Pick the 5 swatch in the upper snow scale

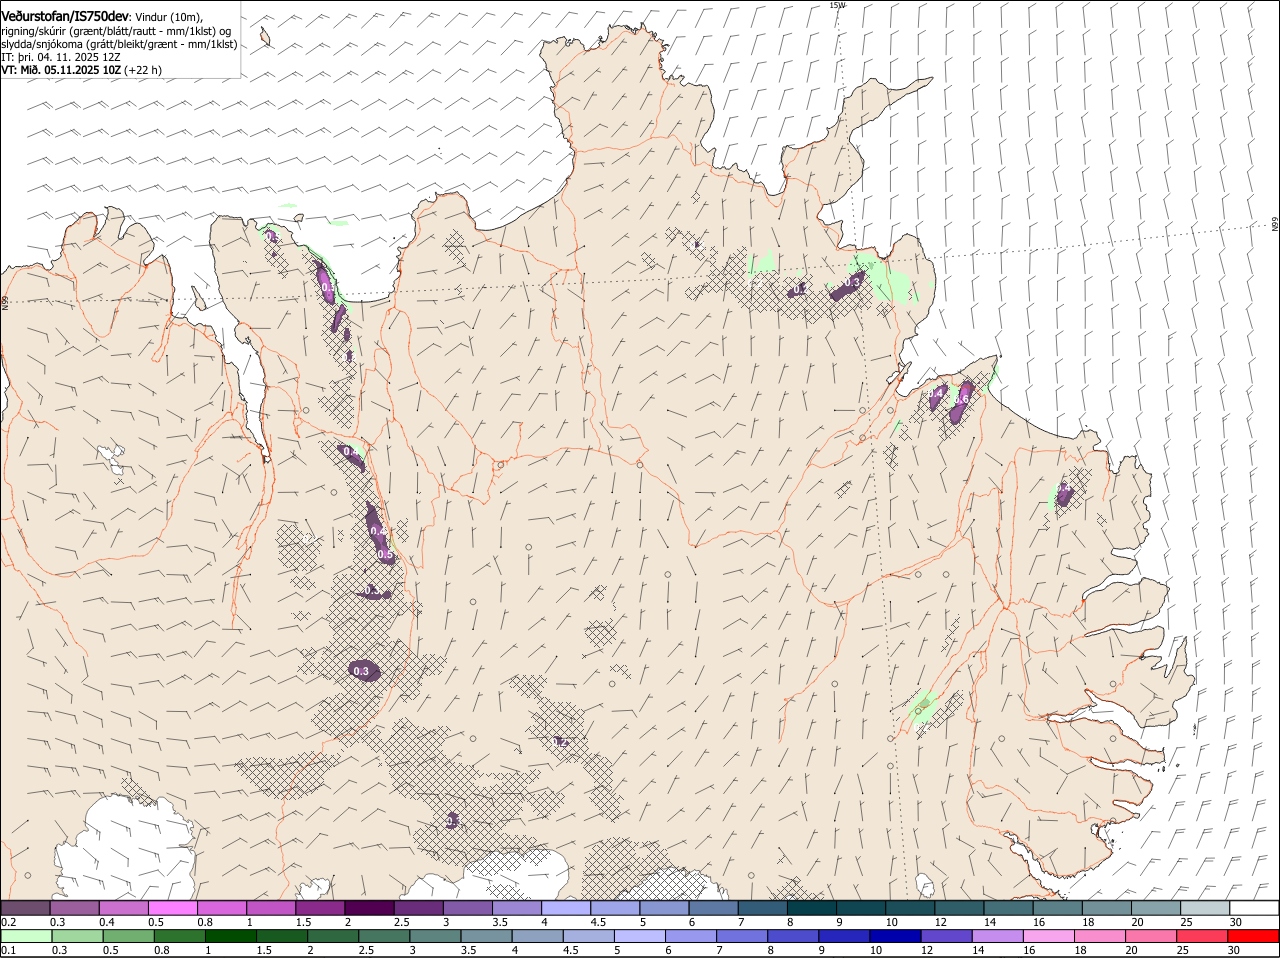[x=664, y=908]
